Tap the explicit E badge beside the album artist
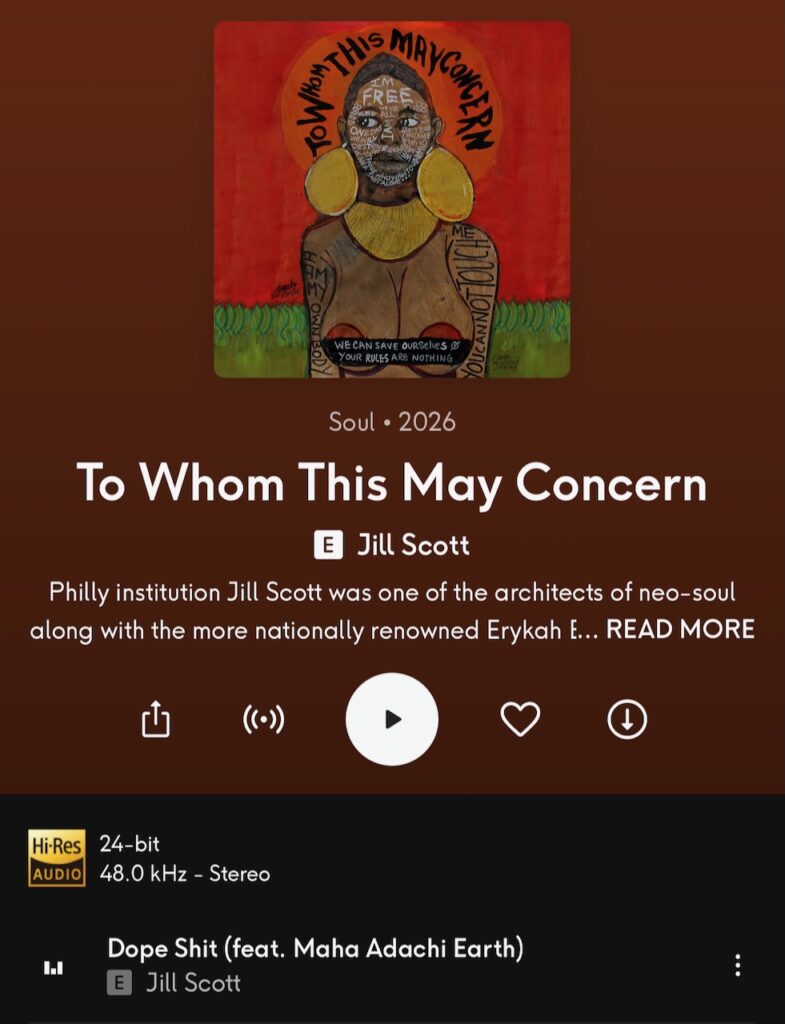 coord(328,545)
